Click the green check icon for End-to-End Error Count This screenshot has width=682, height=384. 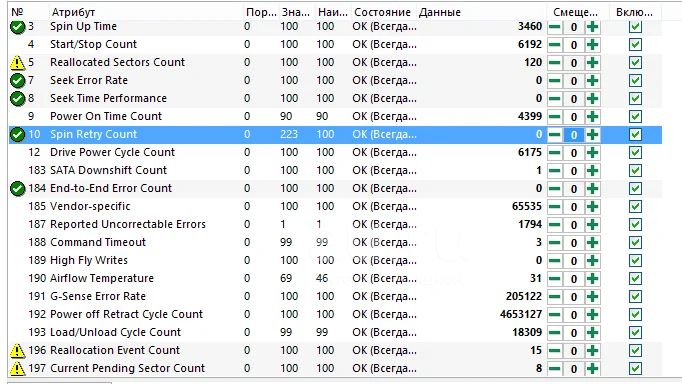(x=17, y=189)
